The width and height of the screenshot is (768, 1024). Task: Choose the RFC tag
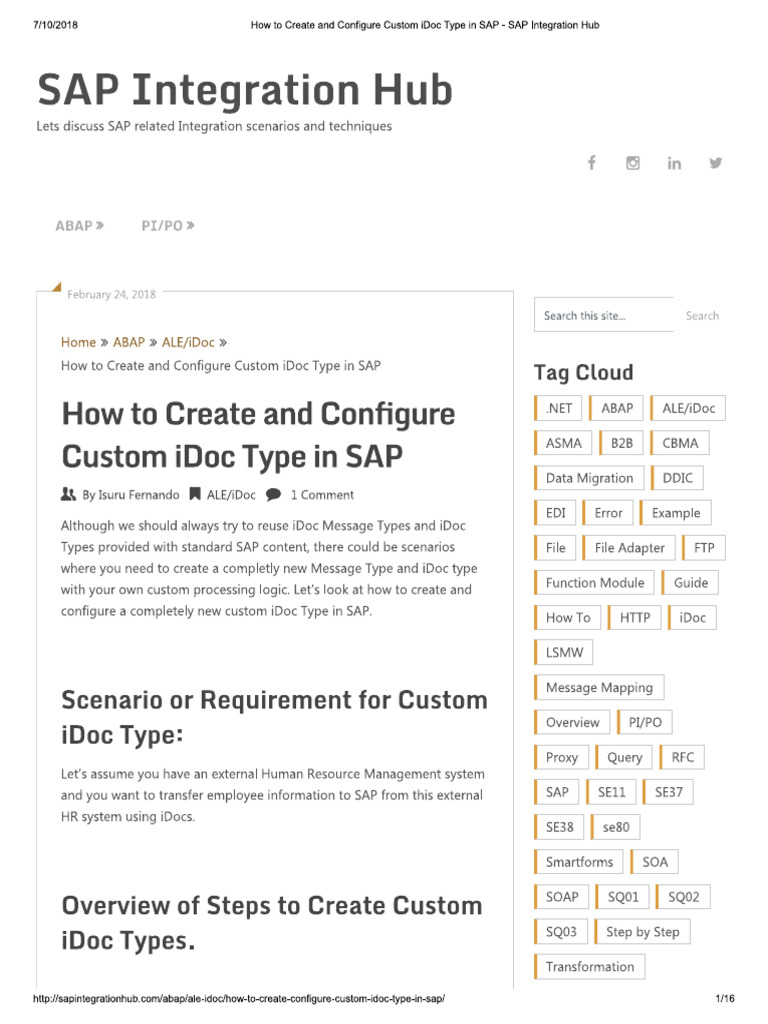[682, 758]
